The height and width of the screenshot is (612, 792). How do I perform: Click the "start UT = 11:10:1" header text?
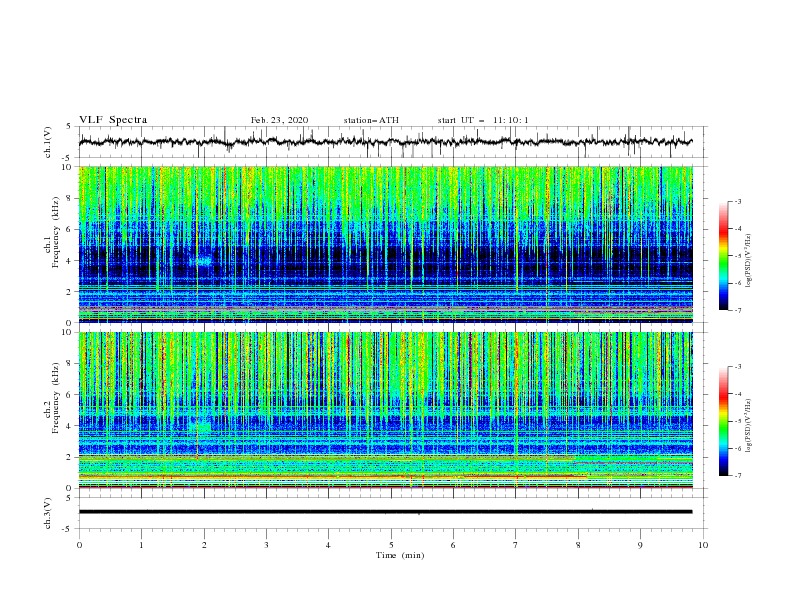point(483,120)
